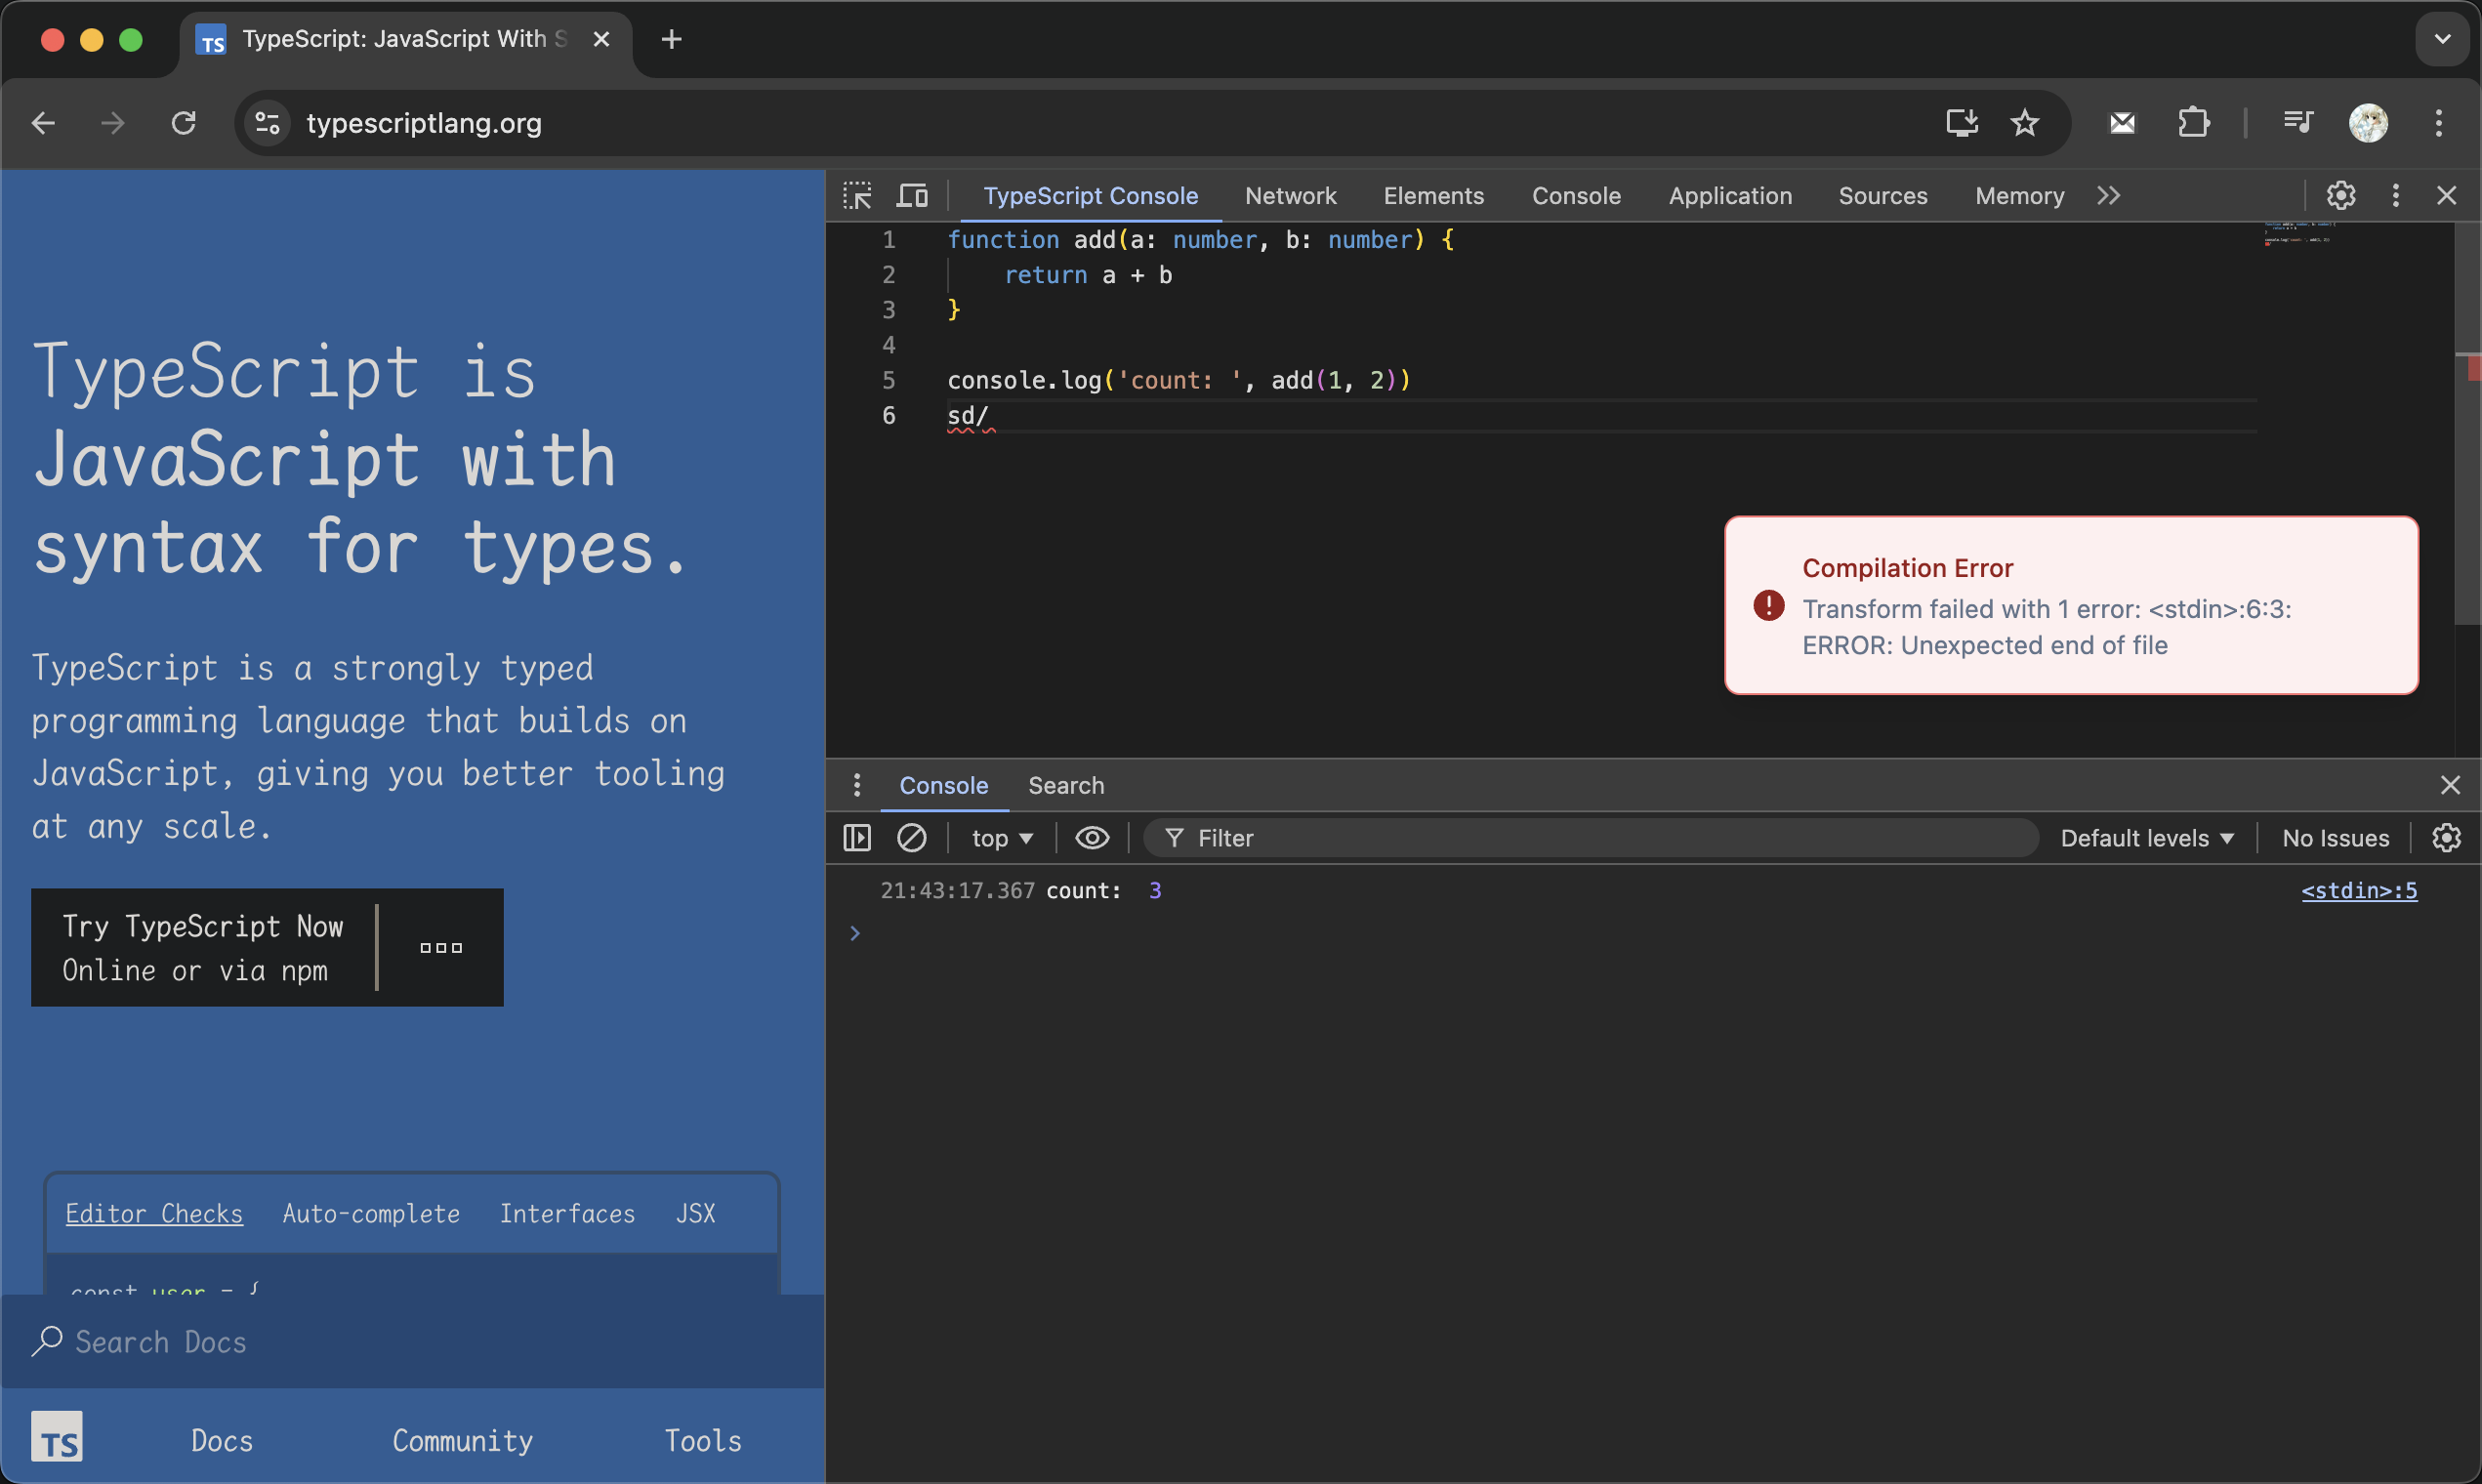Close the DevTools panel
This screenshot has height=1484, width=2482.
click(x=2446, y=195)
